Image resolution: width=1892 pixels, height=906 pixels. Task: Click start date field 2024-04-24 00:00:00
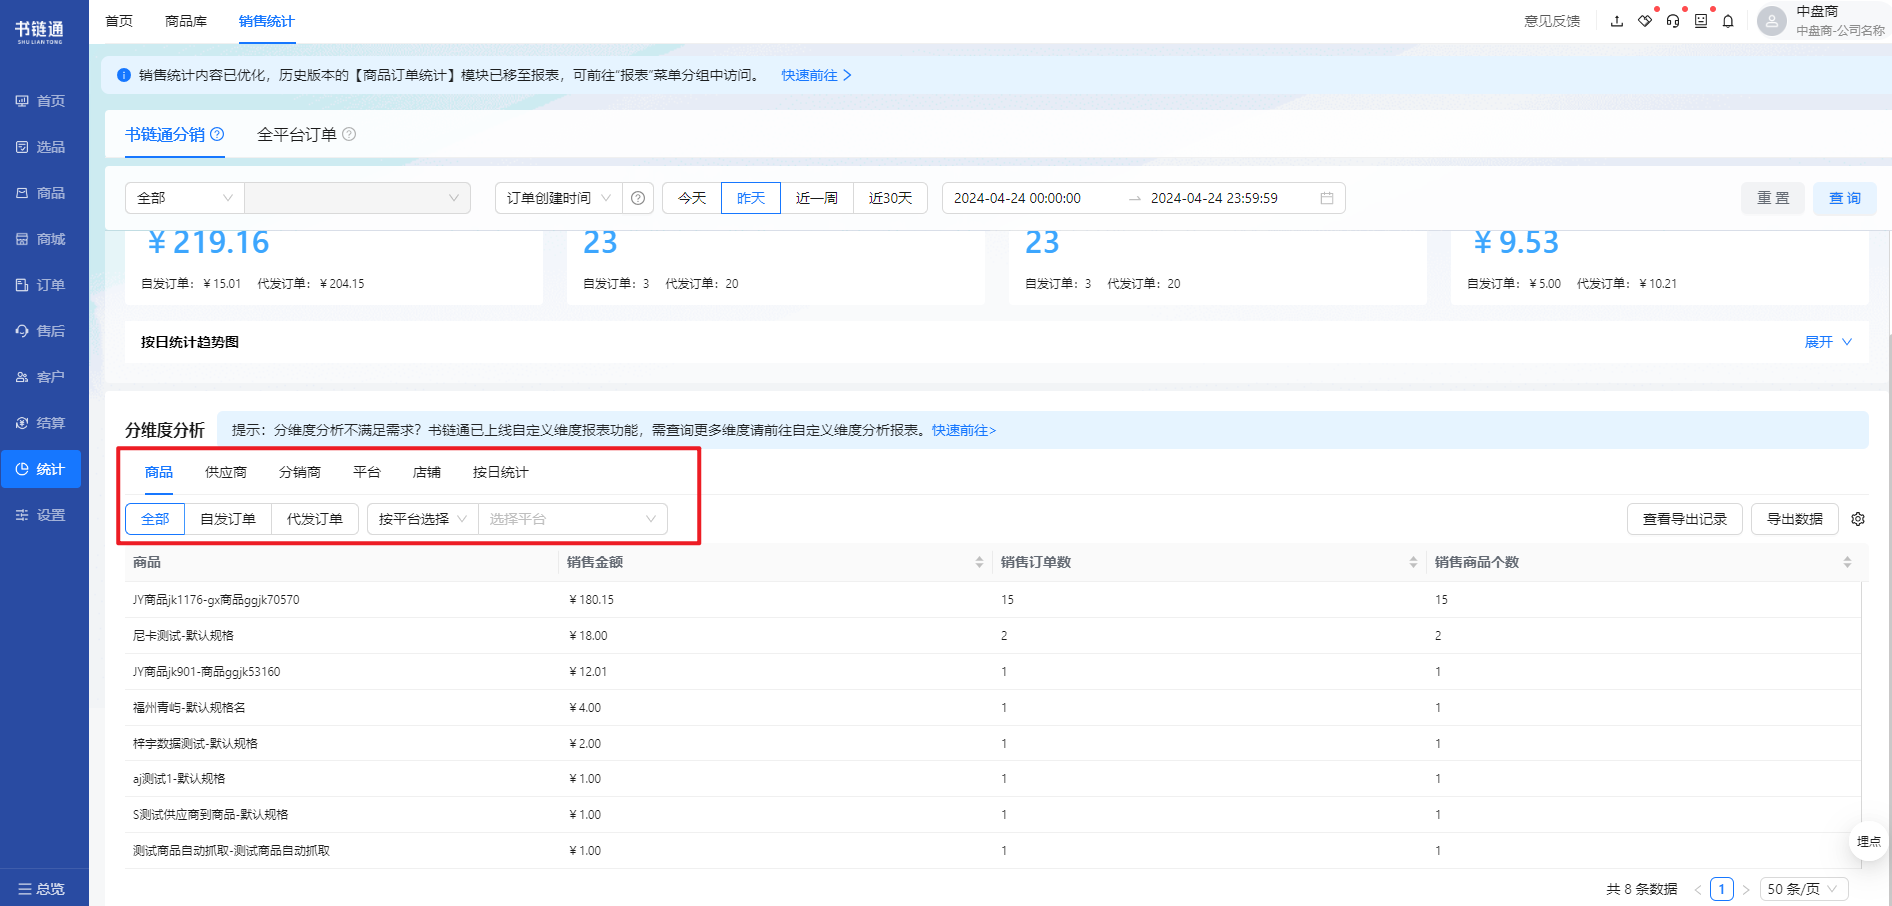1017,198
